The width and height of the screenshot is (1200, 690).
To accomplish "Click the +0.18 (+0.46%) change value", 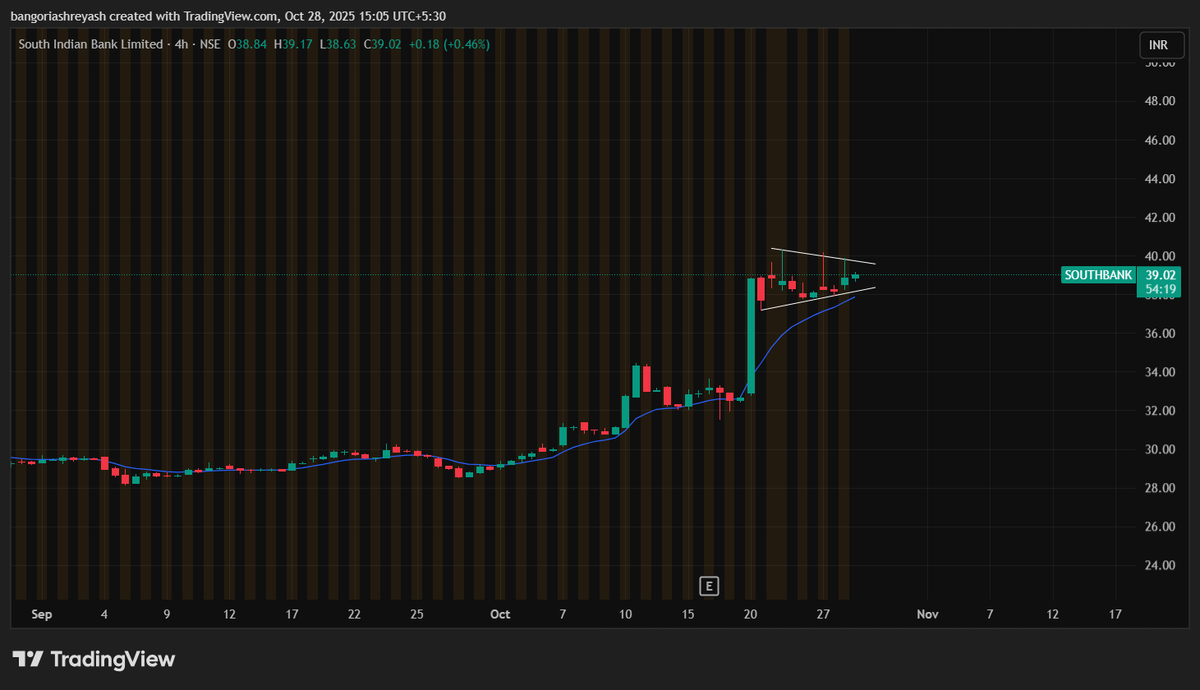I will [449, 44].
